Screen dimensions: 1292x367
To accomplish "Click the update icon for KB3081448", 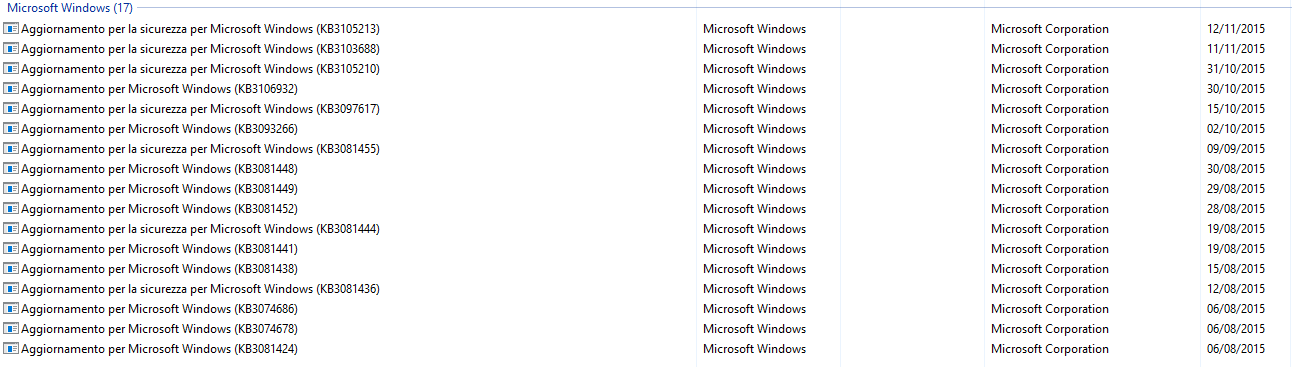I will [x=11, y=169].
